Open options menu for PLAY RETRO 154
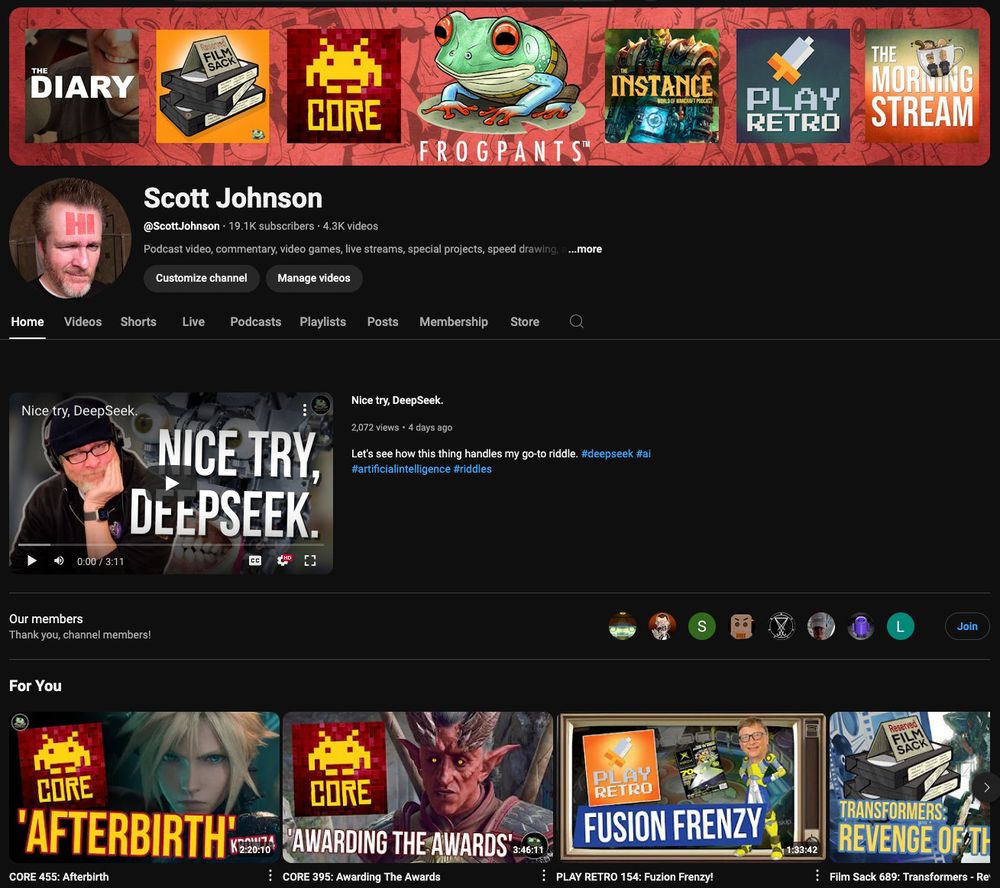 [x=817, y=875]
